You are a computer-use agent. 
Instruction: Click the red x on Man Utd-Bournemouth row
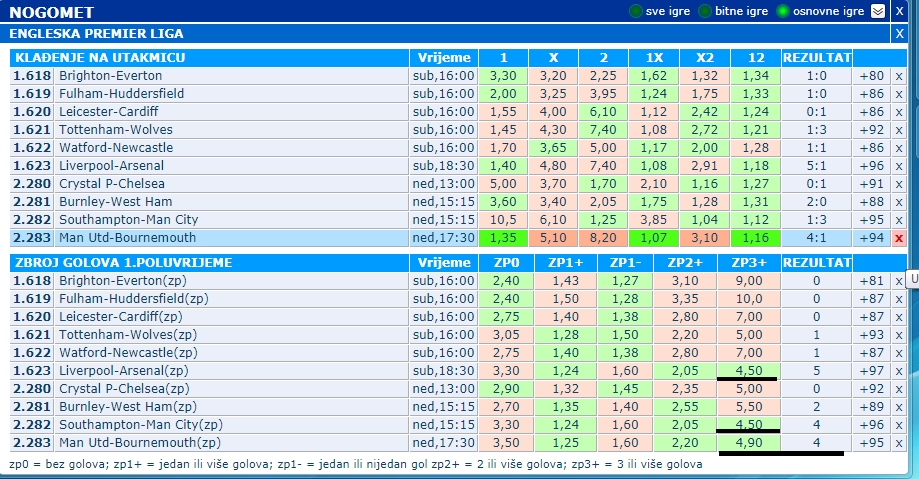[898, 238]
